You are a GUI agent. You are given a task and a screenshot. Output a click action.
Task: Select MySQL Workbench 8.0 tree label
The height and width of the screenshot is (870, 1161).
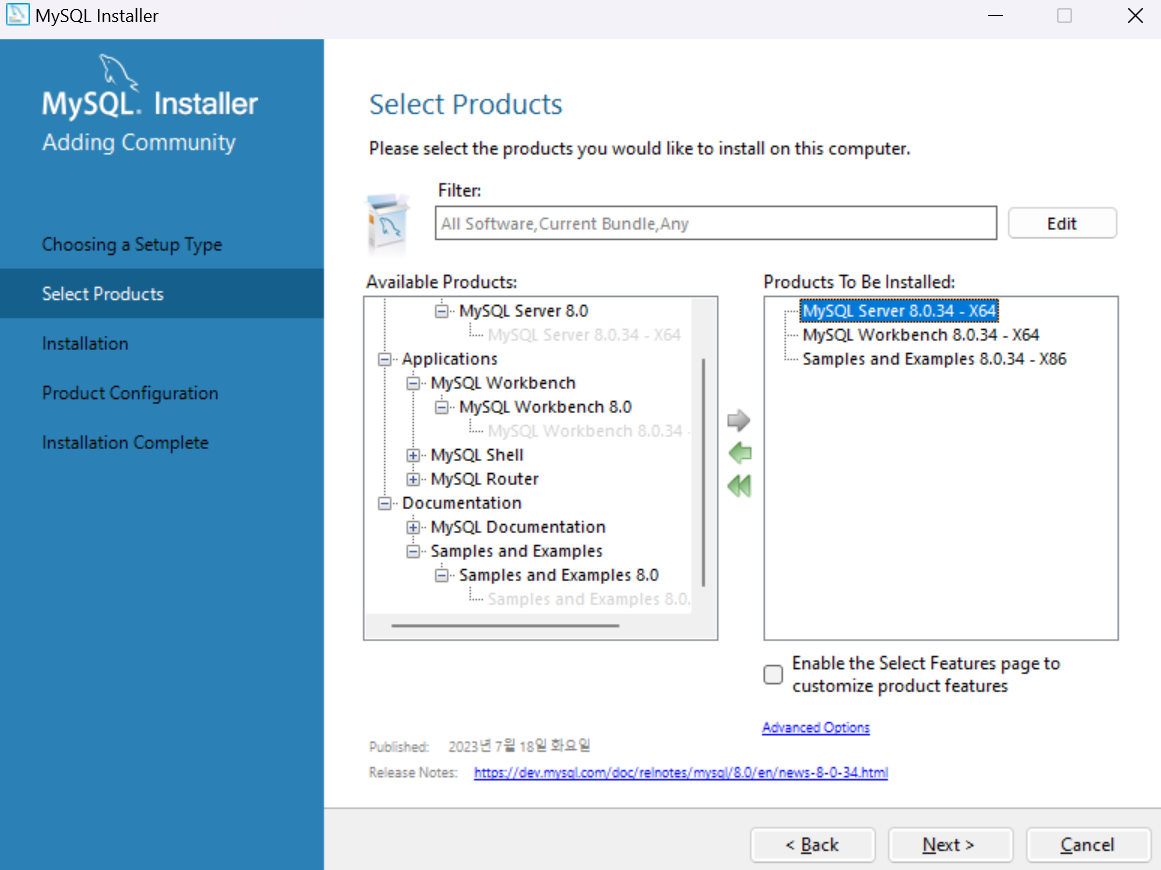click(545, 407)
